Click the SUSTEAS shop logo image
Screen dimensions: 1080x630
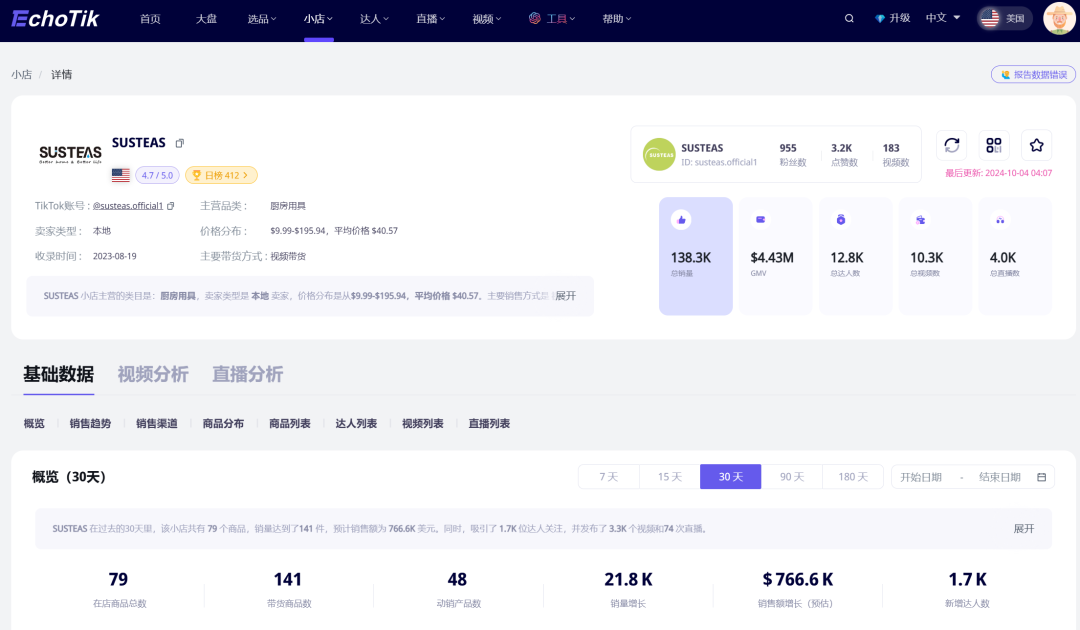click(x=70, y=154)
